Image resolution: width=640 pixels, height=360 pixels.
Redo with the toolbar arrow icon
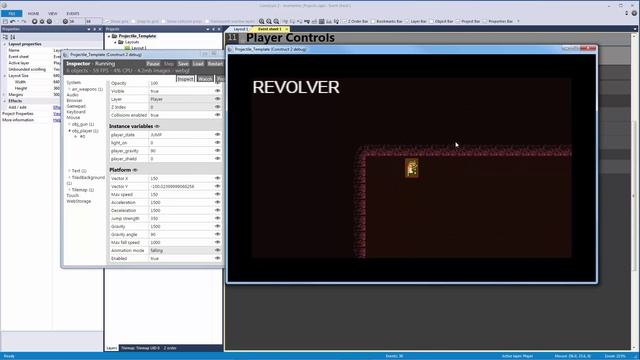click(24, 21)
